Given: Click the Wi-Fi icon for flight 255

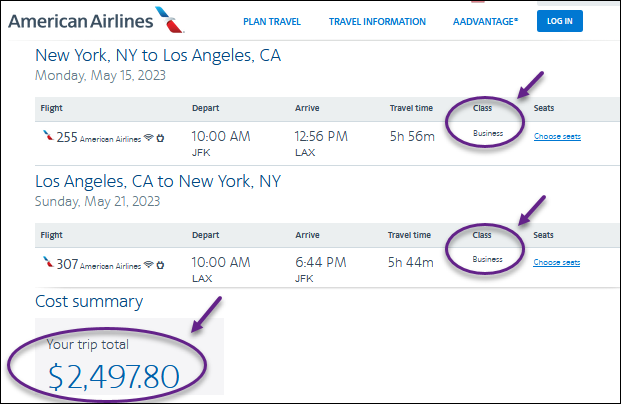Looking at the screenshot, I should (149, 137).
